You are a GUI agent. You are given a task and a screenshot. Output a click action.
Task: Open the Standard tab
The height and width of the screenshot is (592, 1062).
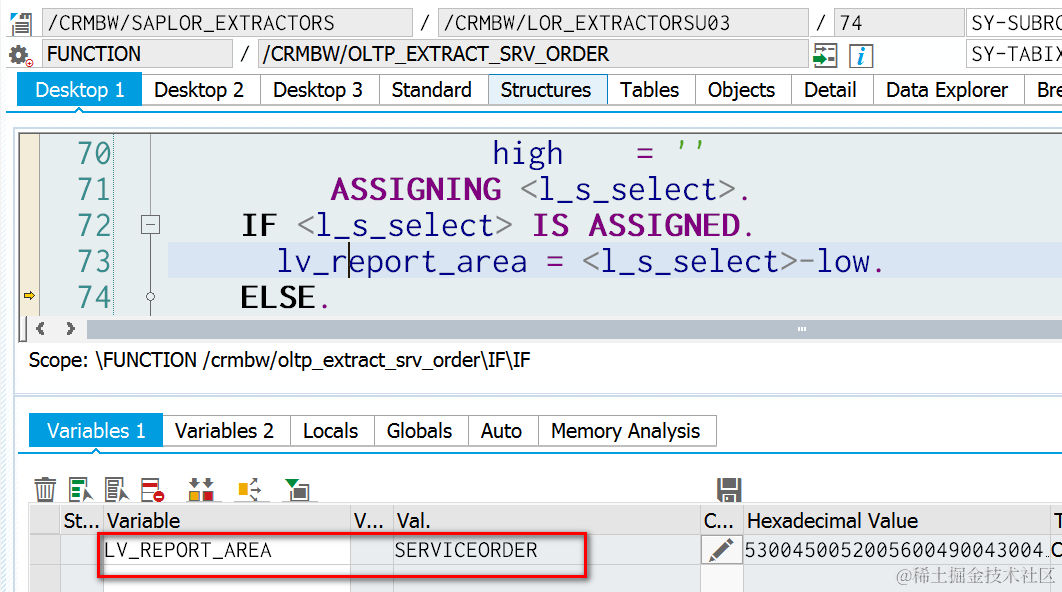click(x=431, y=90)
